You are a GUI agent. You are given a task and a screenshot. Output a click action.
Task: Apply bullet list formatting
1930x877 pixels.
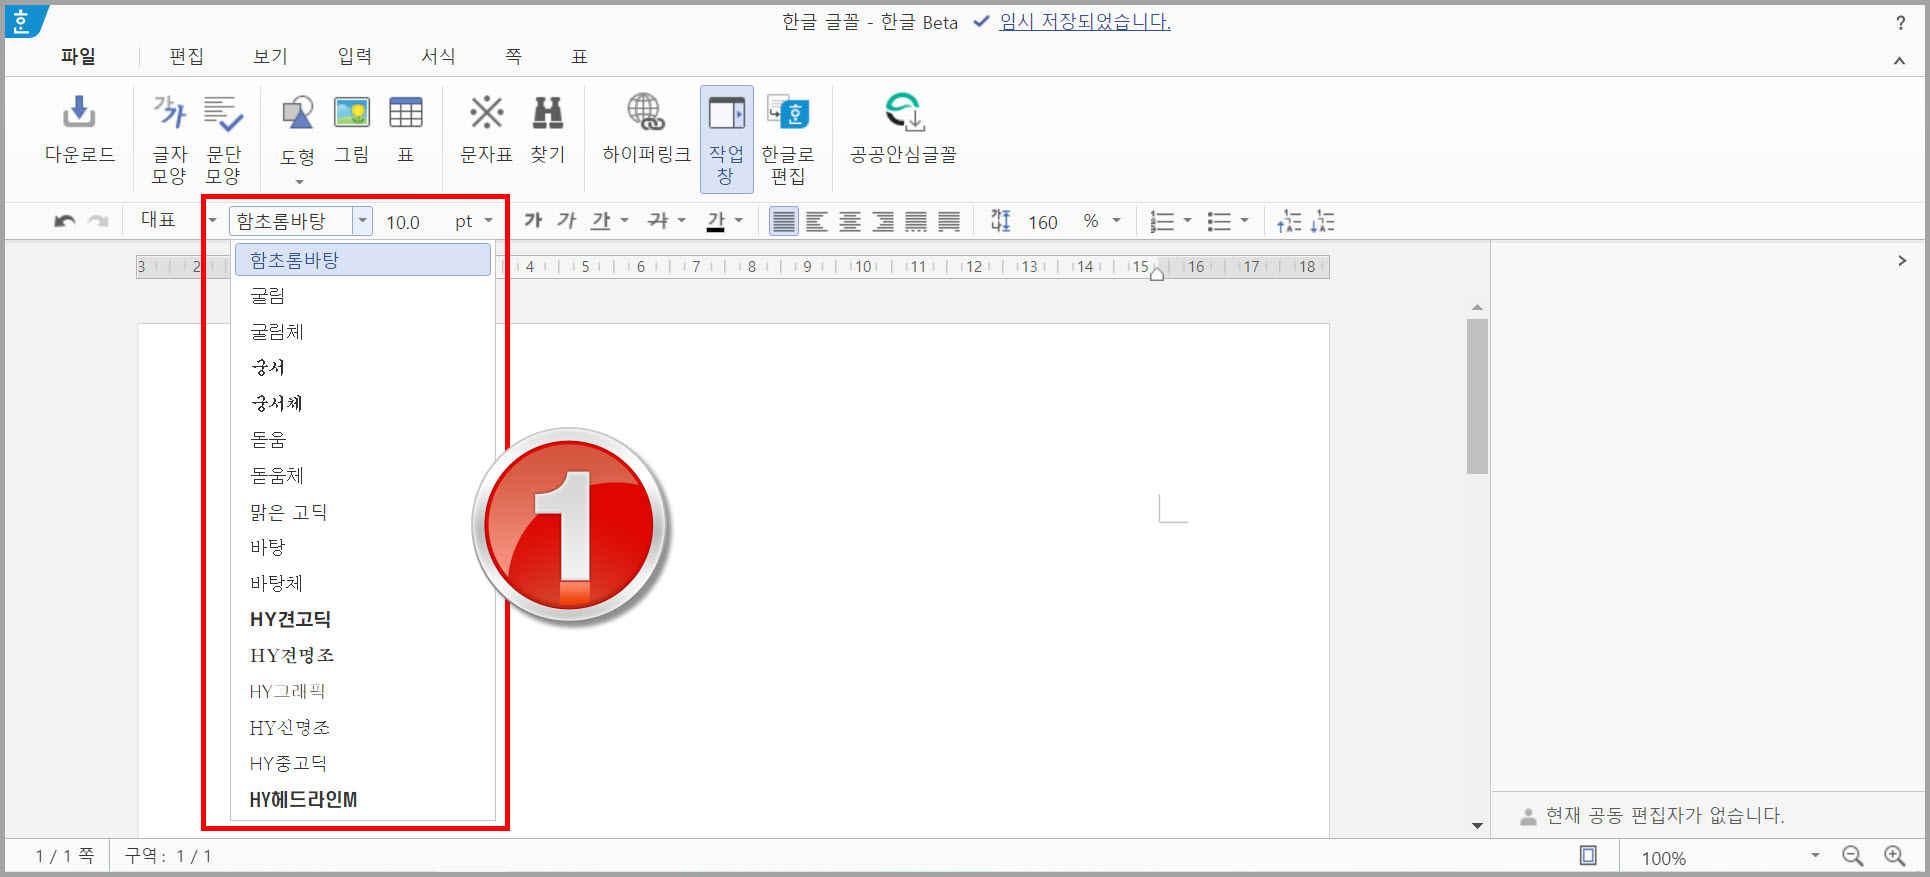(1219, 221)
